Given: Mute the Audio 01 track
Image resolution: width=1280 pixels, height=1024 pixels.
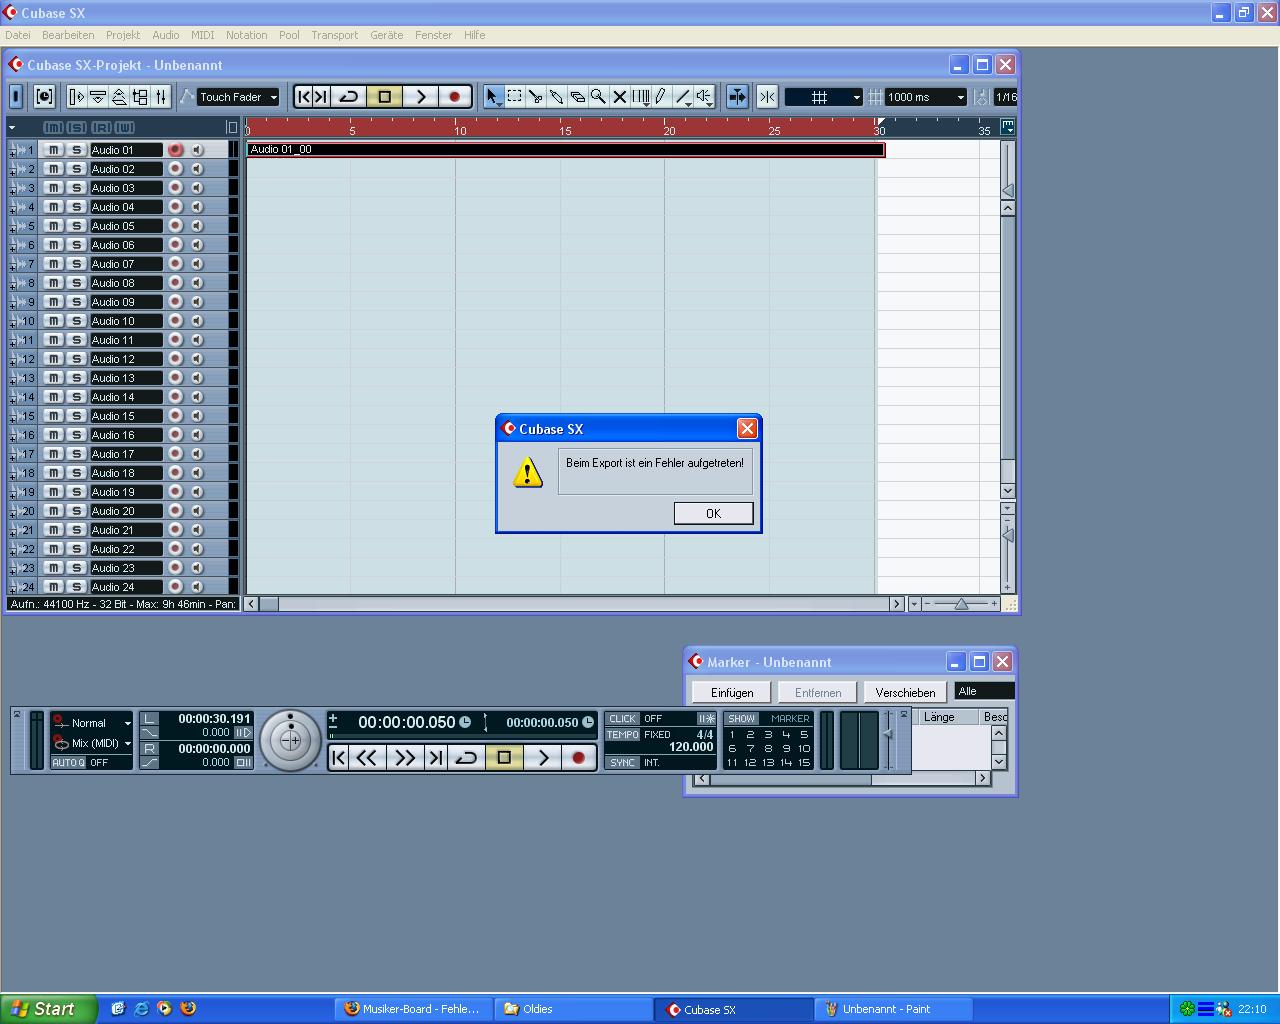Looking at the screenshot, I should [x=54, y=150].
